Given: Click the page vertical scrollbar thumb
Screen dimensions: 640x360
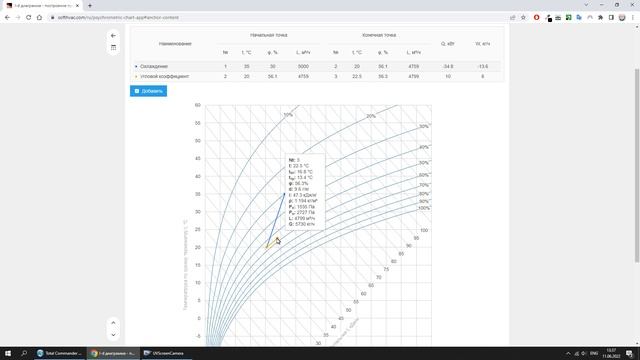Looking at the screenshot, I should click(x=637, y=166).
